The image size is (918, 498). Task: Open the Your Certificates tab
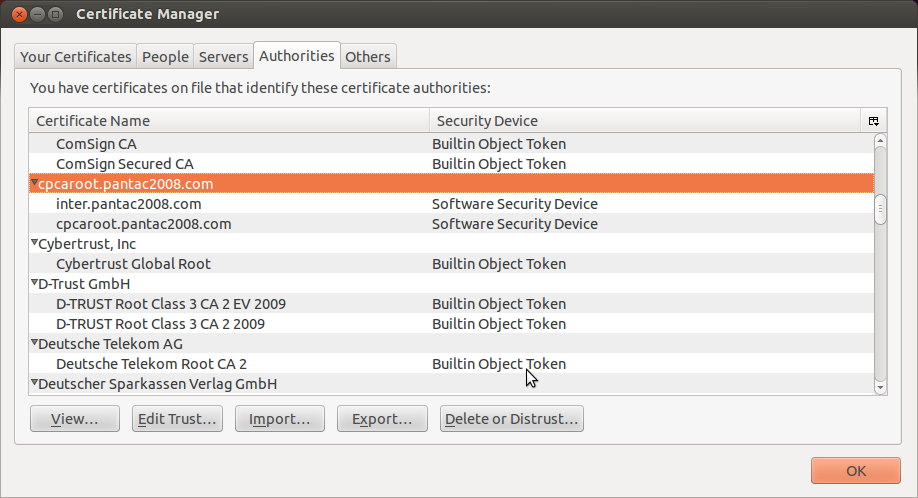click(76, 57)
